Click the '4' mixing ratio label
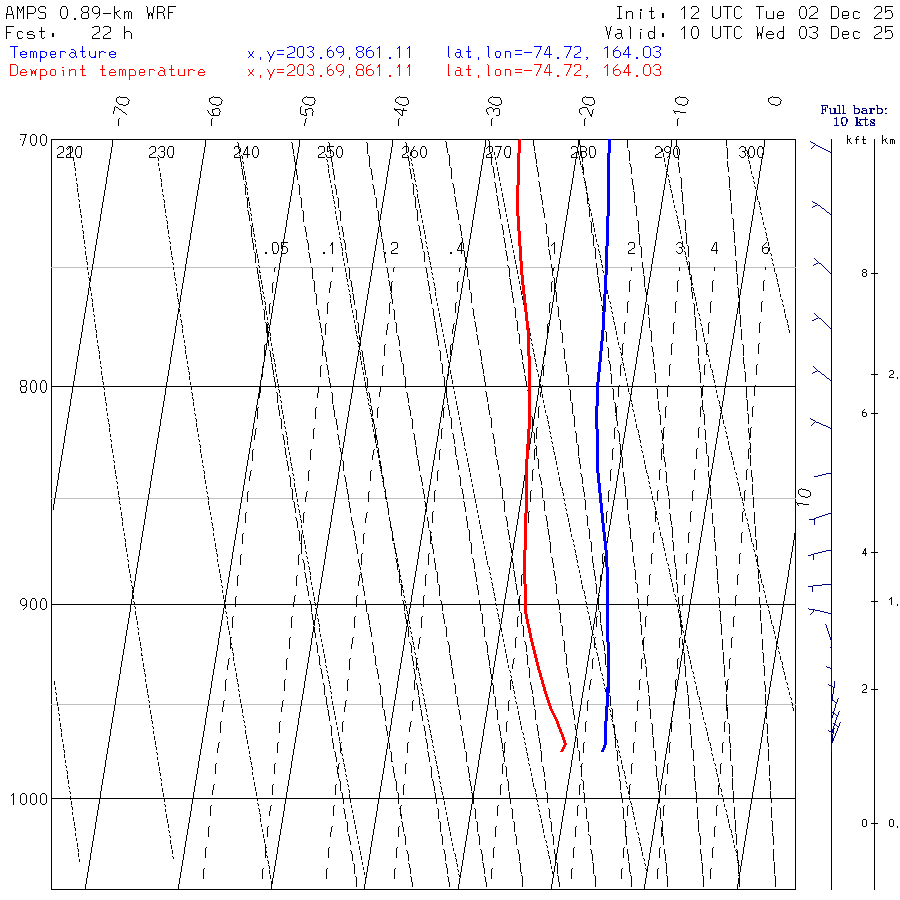This screenshot has height=900, width=900. click(x=714, y=249)
